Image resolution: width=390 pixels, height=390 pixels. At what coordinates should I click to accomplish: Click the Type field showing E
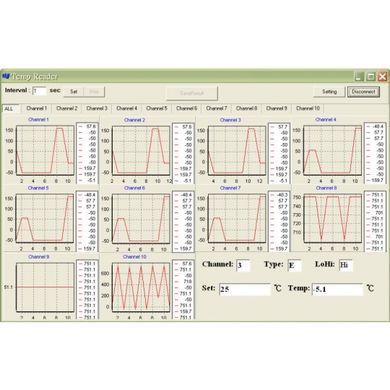(294, 265)
